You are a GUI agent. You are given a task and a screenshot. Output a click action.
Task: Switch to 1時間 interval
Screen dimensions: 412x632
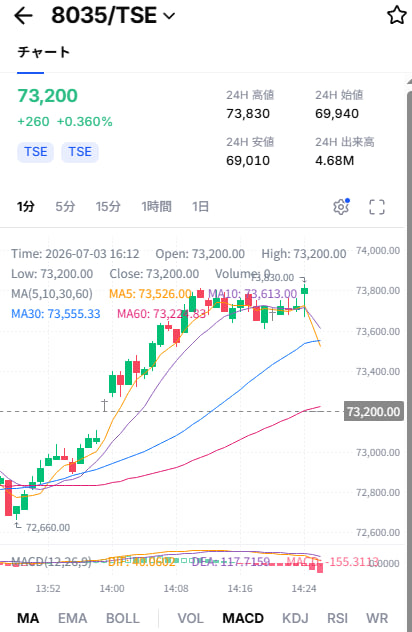(x=156, y=206)
